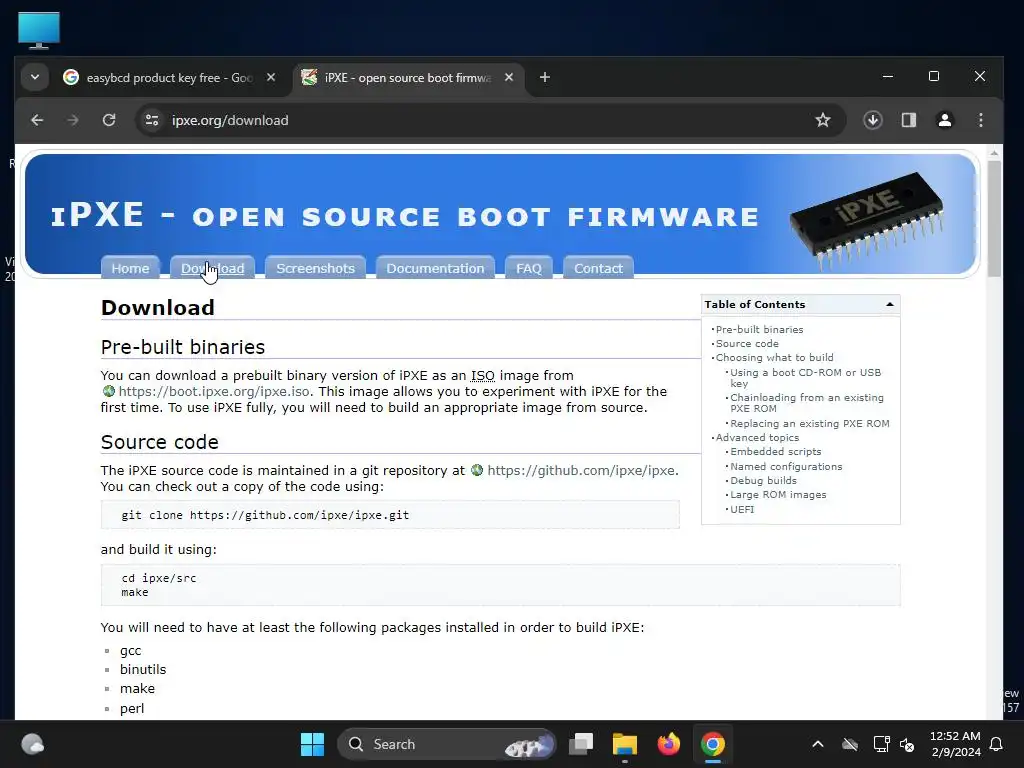
Task: Maximize the Chrome window
Action: coord(934,76)
